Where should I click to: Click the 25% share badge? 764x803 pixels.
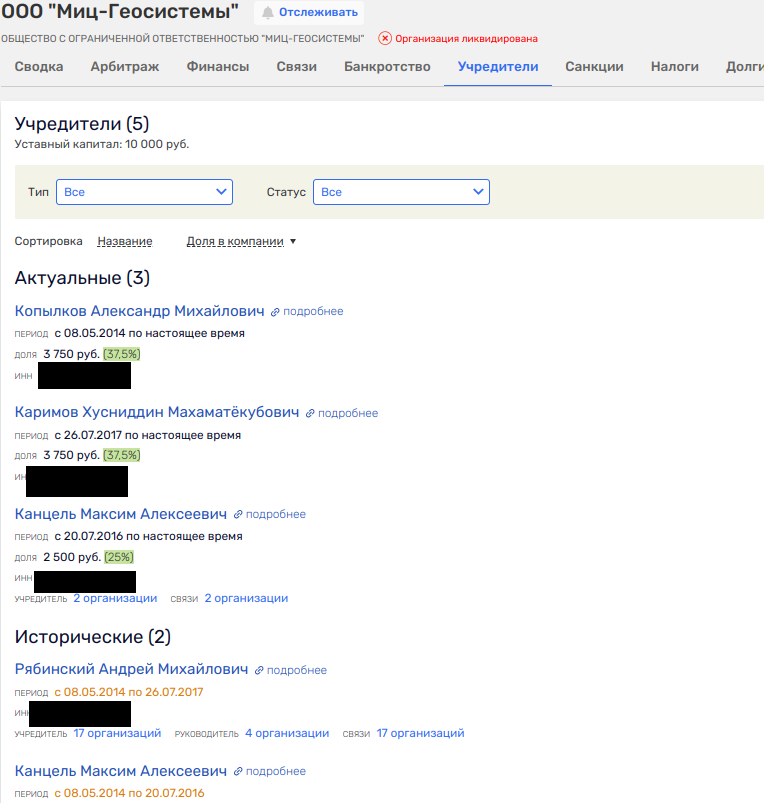coord(119,557)
